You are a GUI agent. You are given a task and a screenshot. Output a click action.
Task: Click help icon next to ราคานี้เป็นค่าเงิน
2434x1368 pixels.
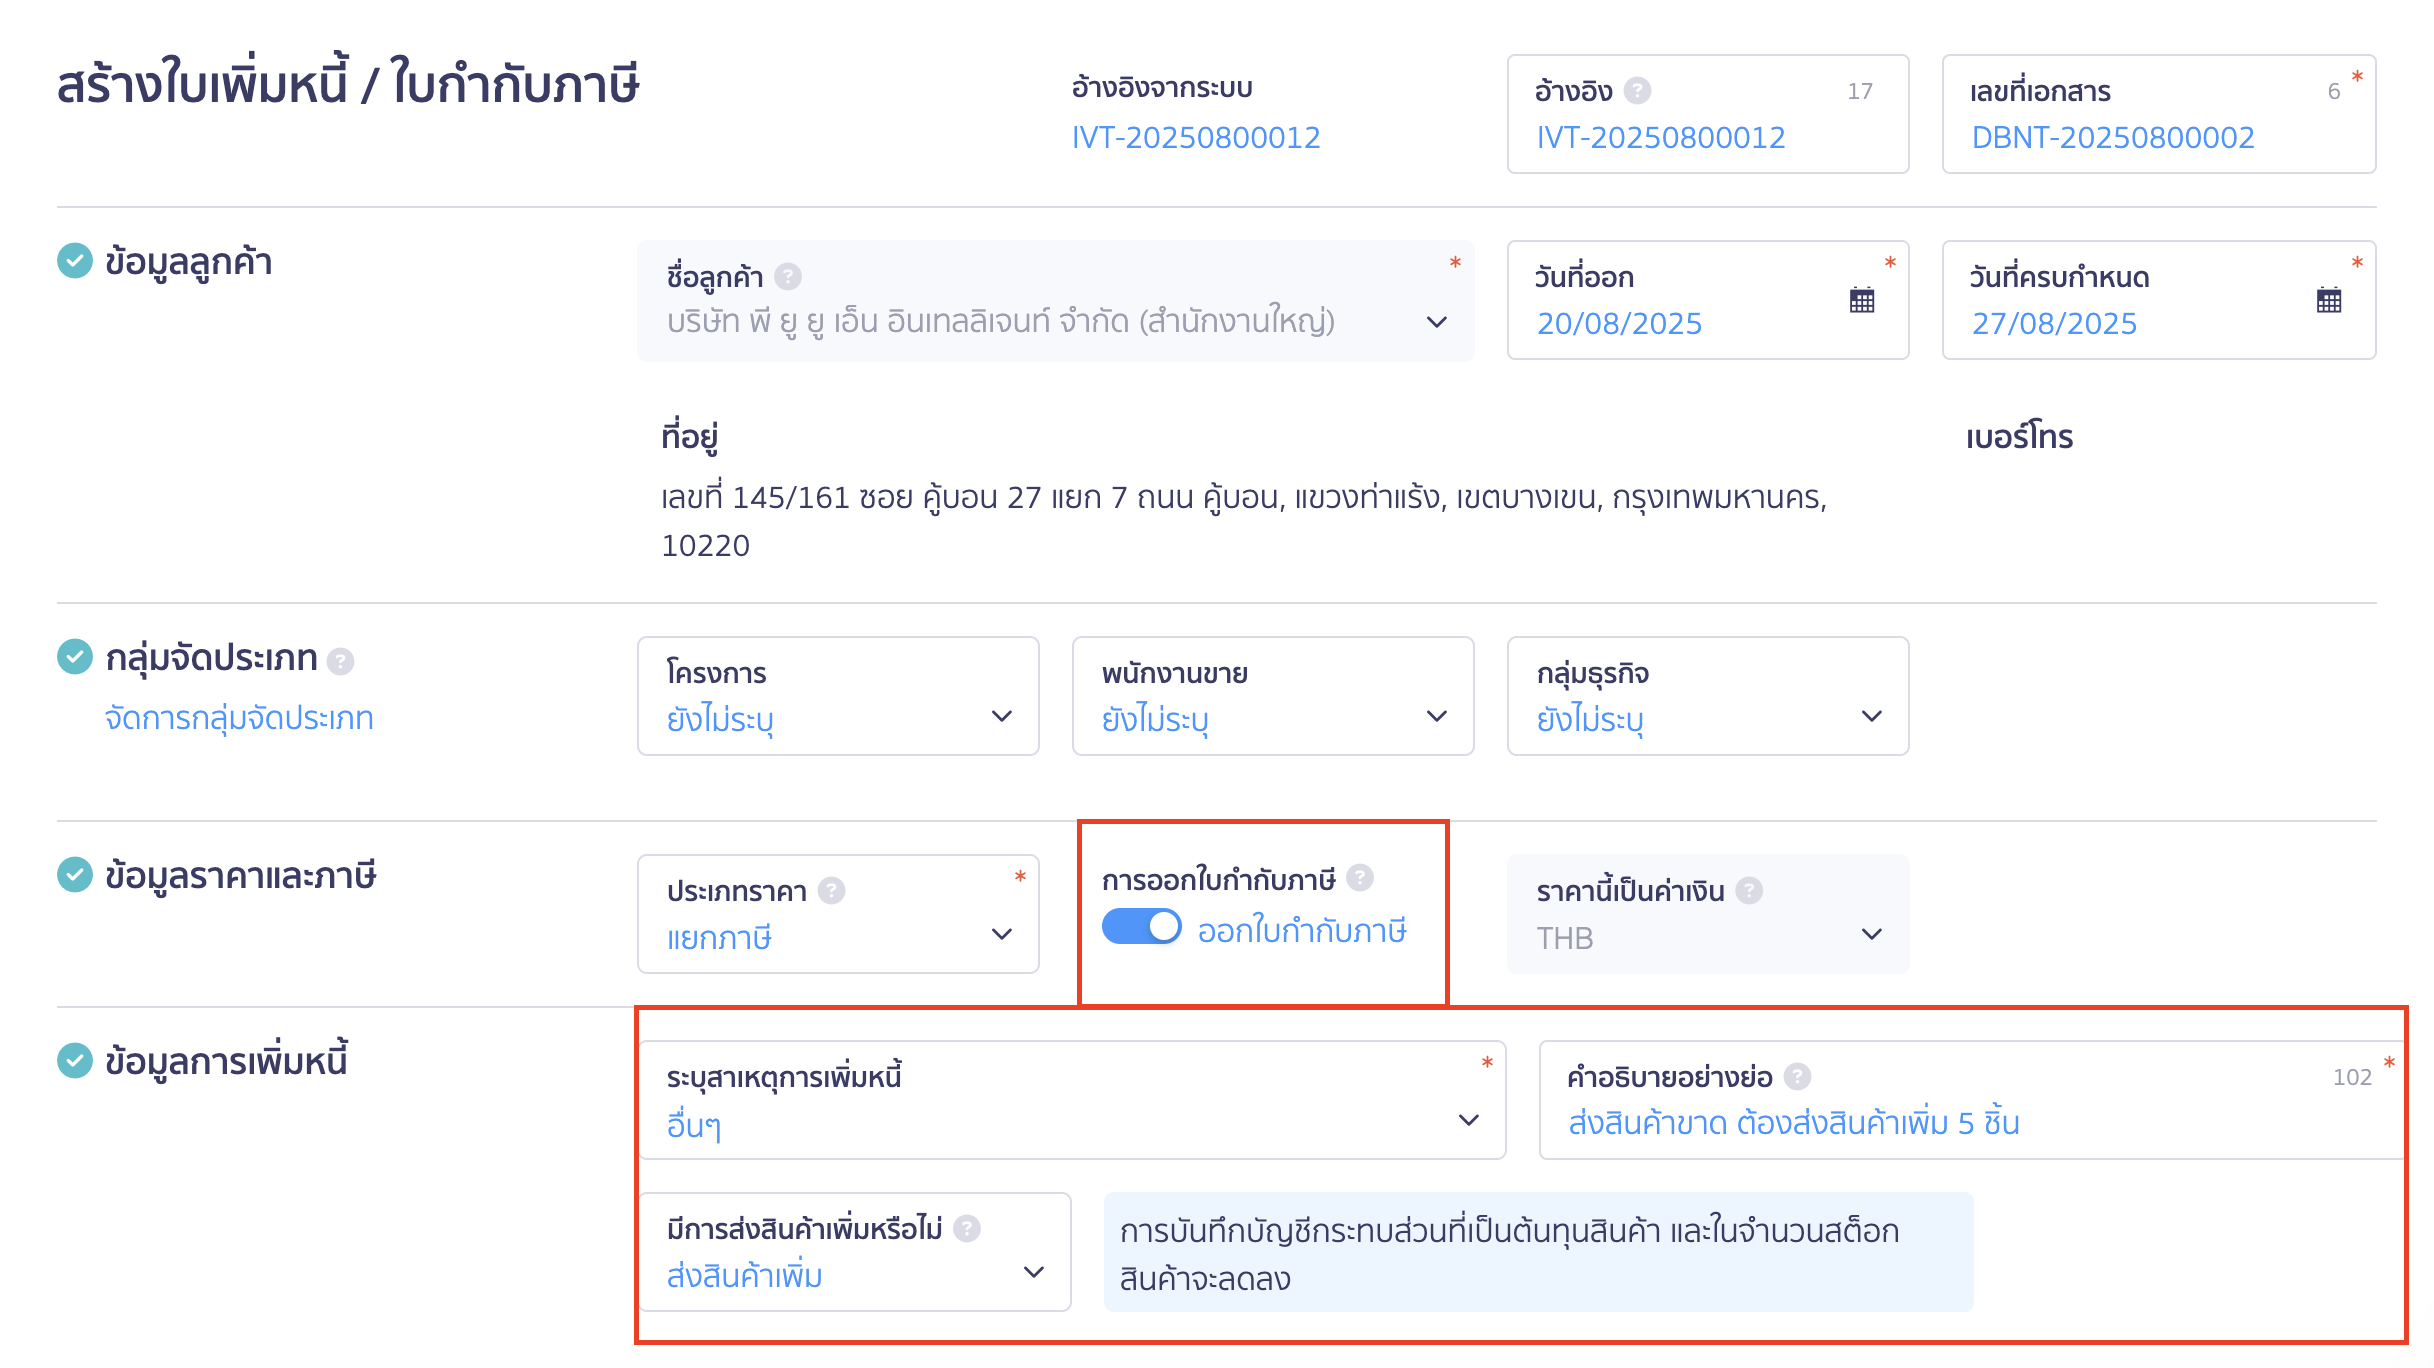[x=1749, y=891]
